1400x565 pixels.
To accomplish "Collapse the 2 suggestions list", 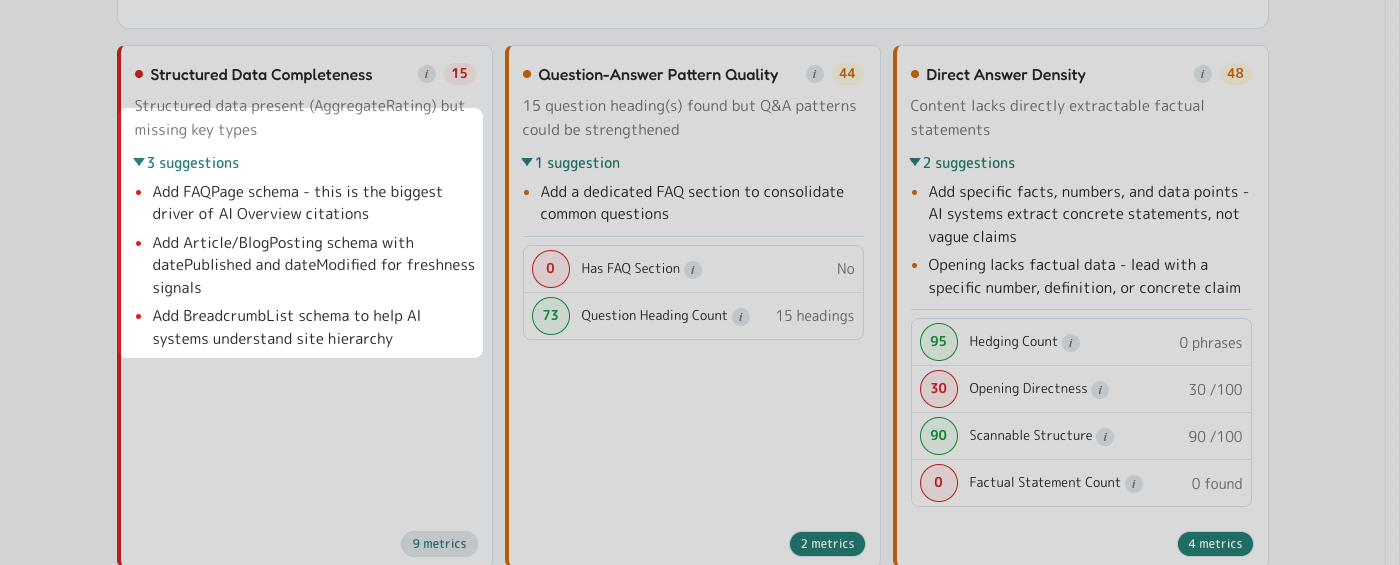I will [962, 163].
